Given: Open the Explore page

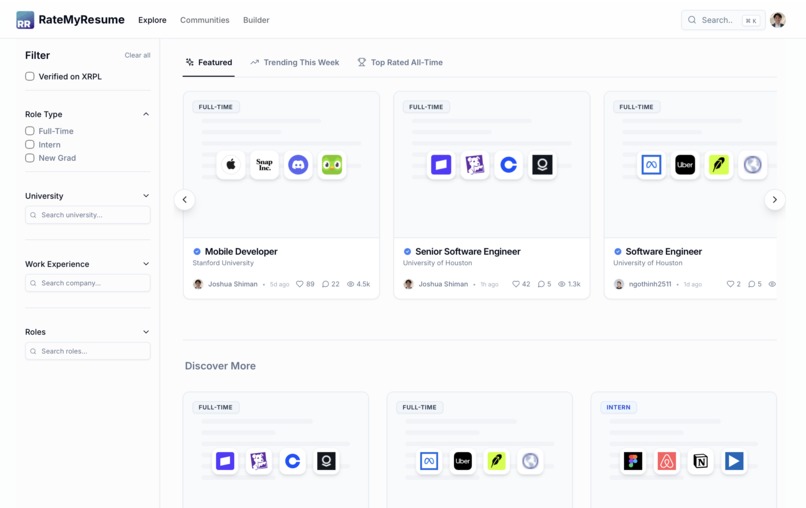Looking at the screenshot, I should [152, 20].
